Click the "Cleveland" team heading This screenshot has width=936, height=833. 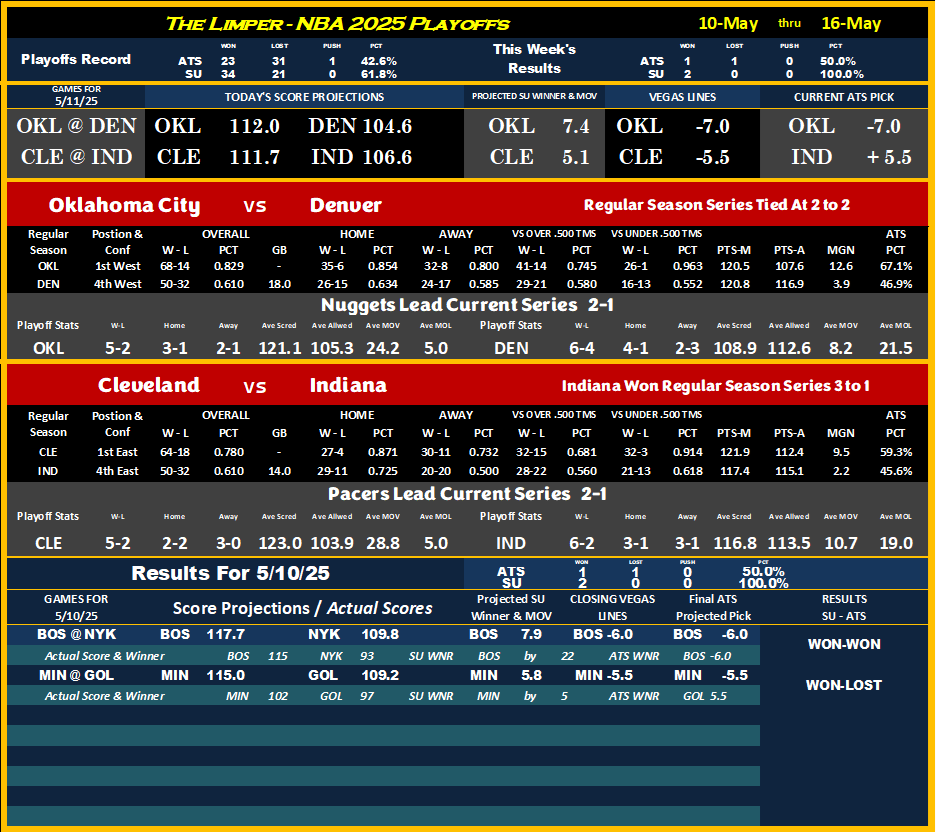pos(149,385)
